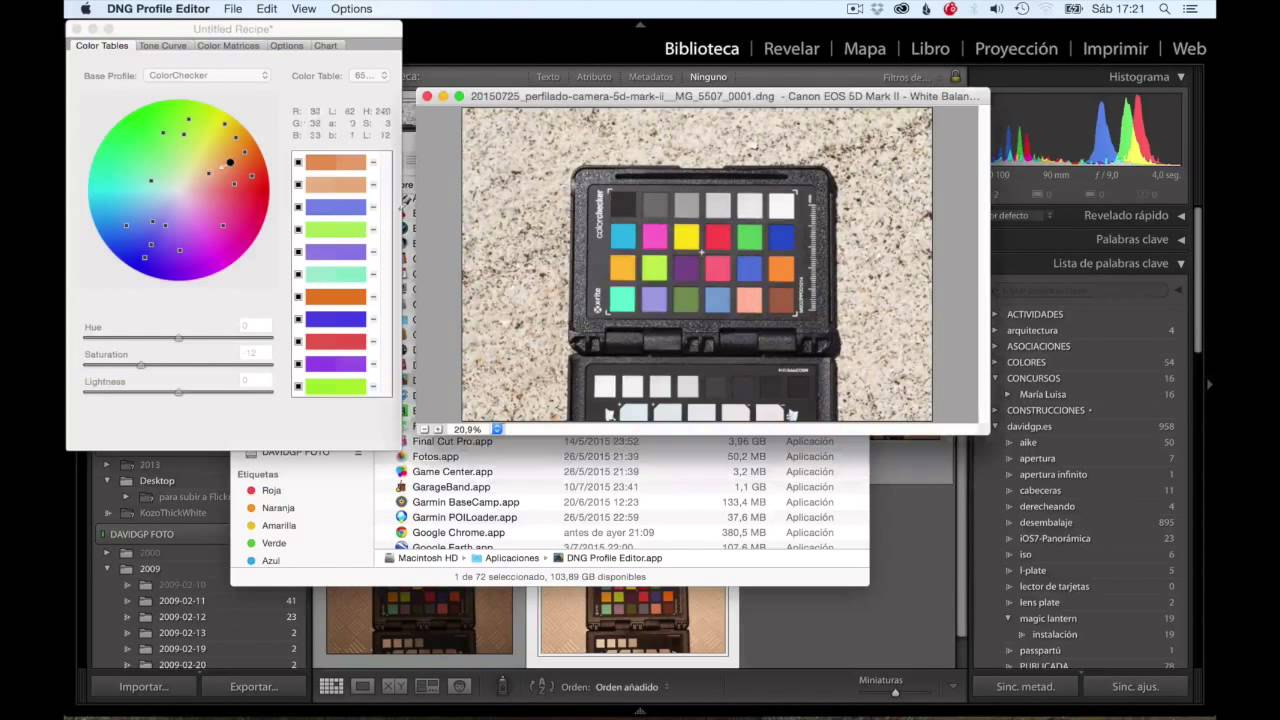1280x720 pixels.
Task: Click Garmin BaseCamp.app icon in Finder
Action: point(401,502)
